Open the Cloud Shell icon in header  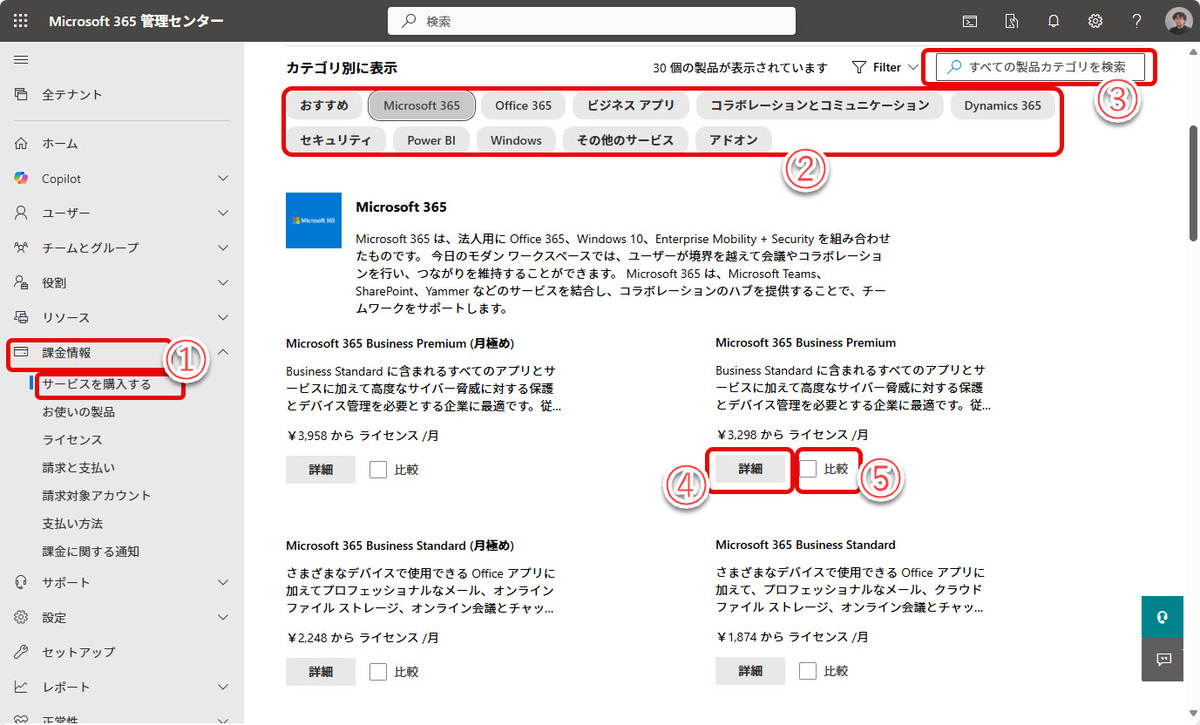click(x=969, y=21)
